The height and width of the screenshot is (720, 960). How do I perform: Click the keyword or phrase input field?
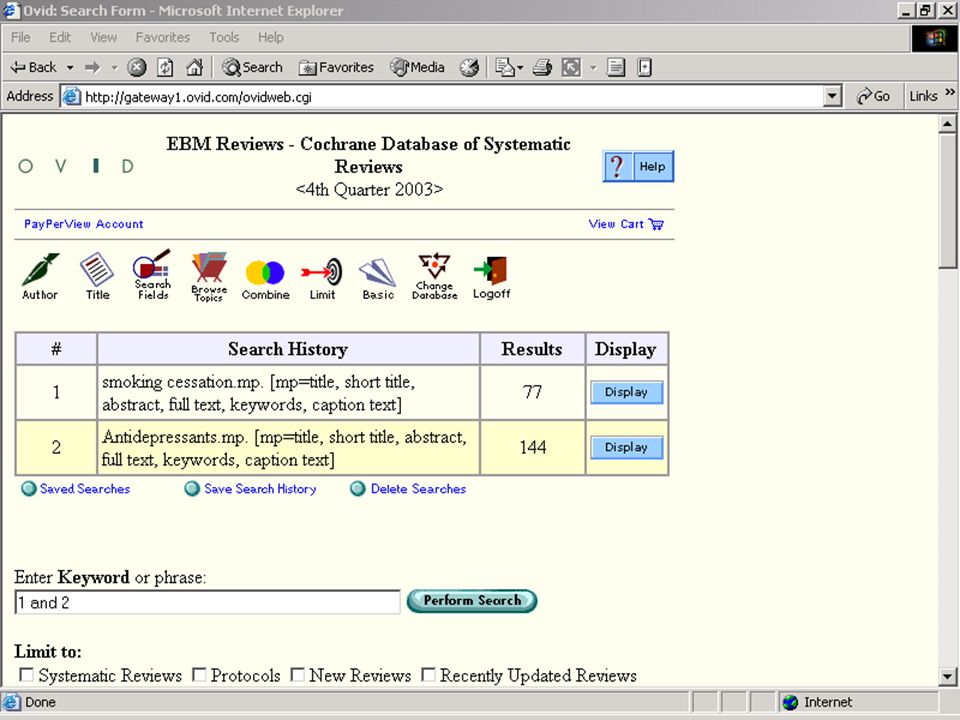[x=208, y=602]
